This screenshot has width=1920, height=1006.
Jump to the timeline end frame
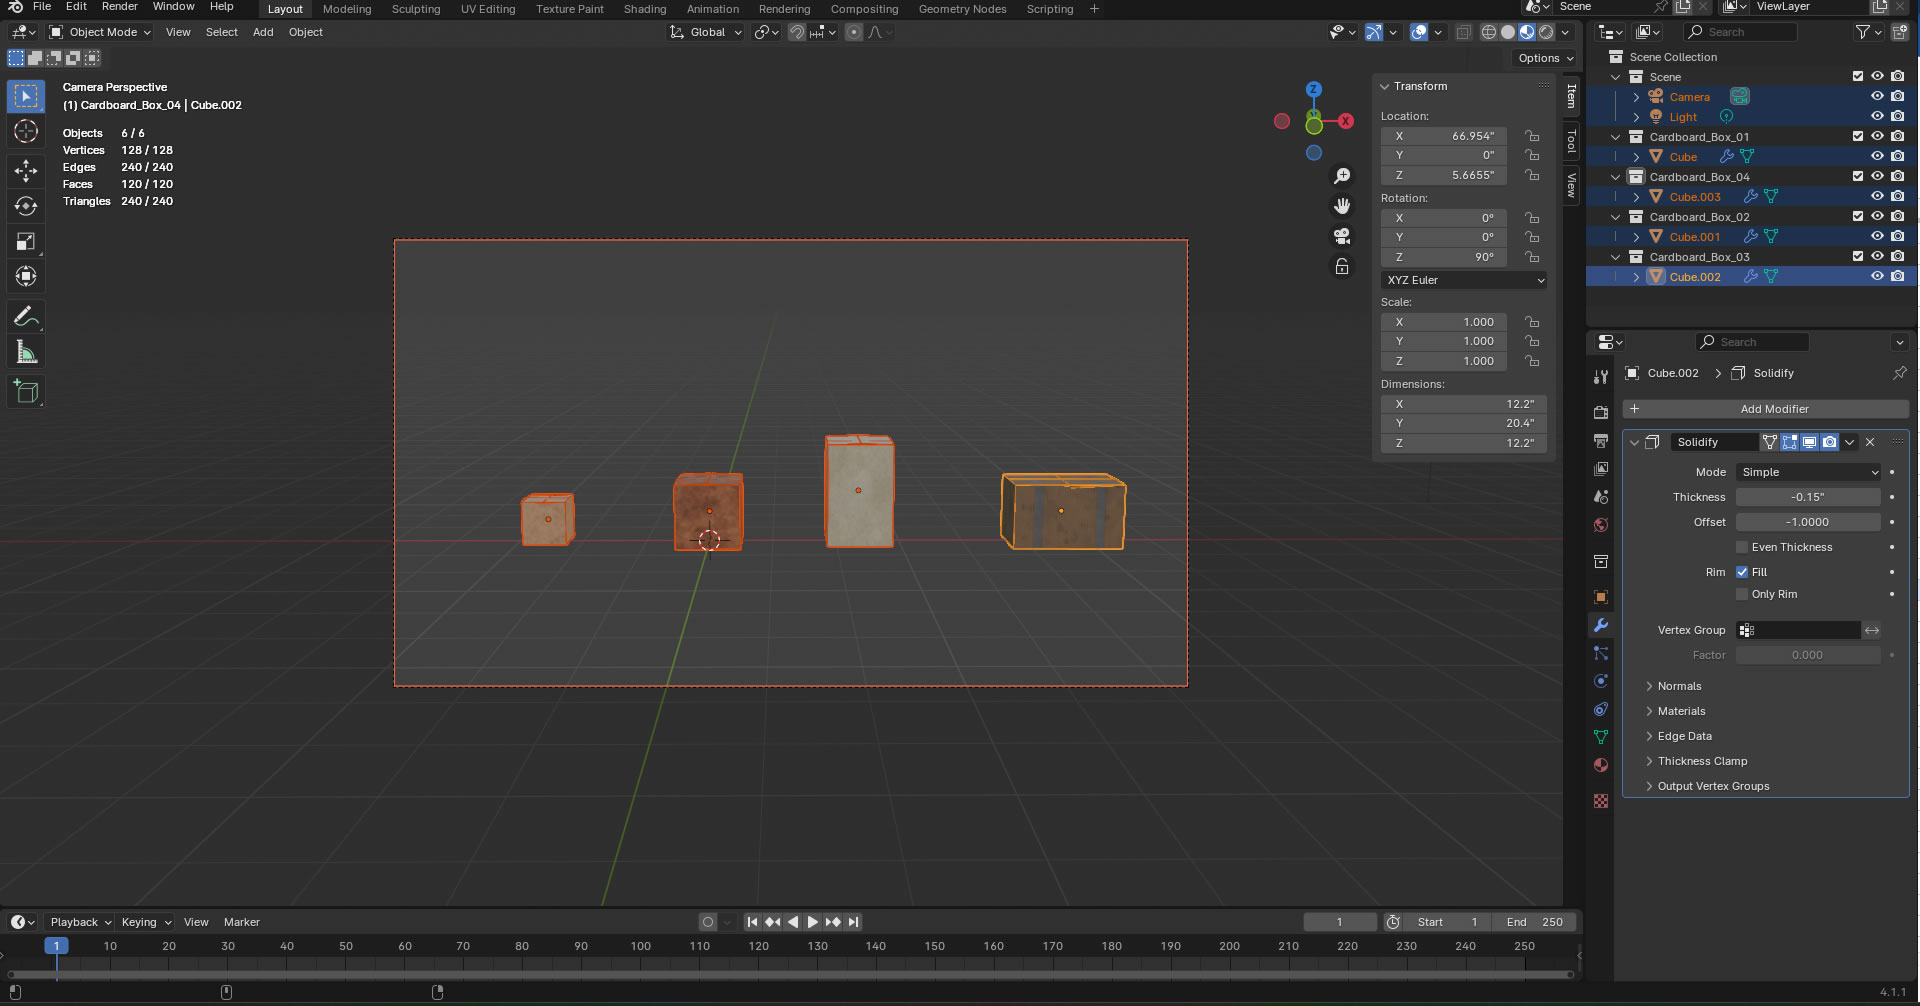853,922
